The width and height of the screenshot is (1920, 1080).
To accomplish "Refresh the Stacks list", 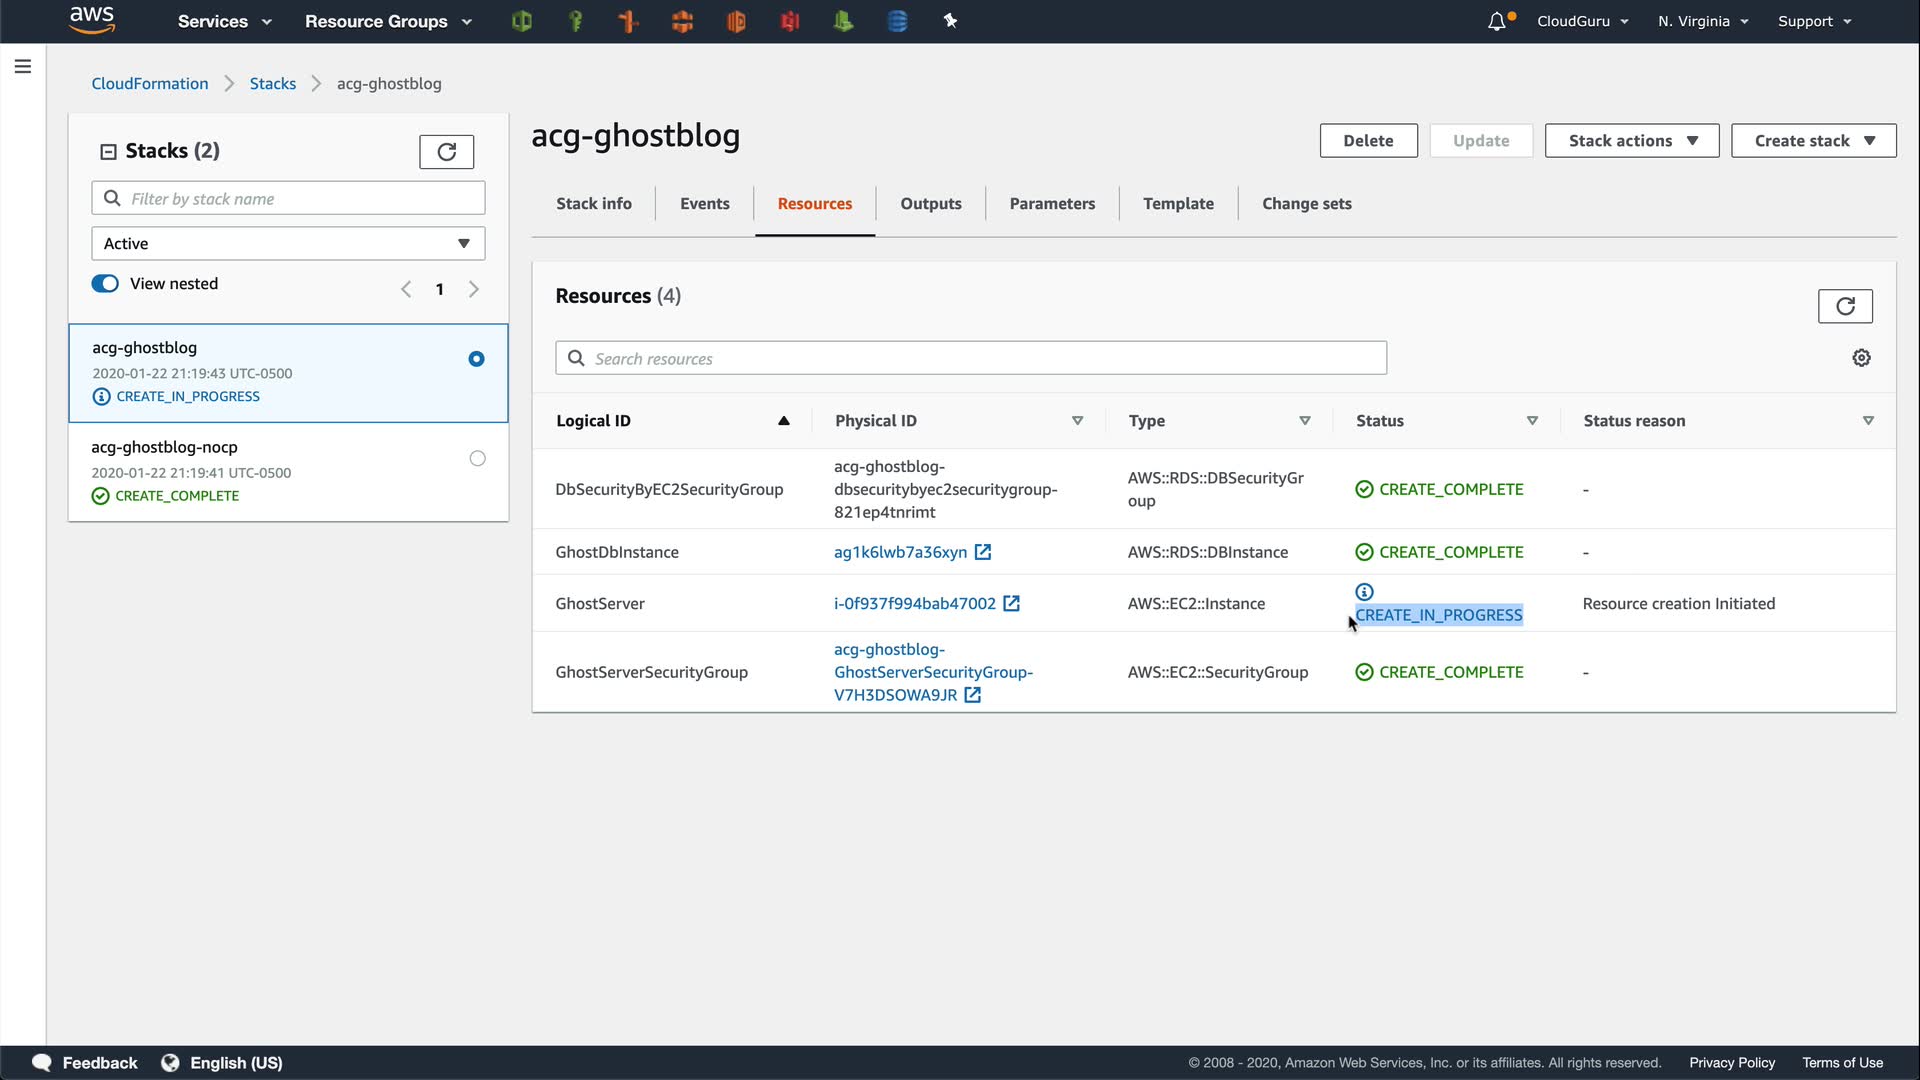I will 446,152.
